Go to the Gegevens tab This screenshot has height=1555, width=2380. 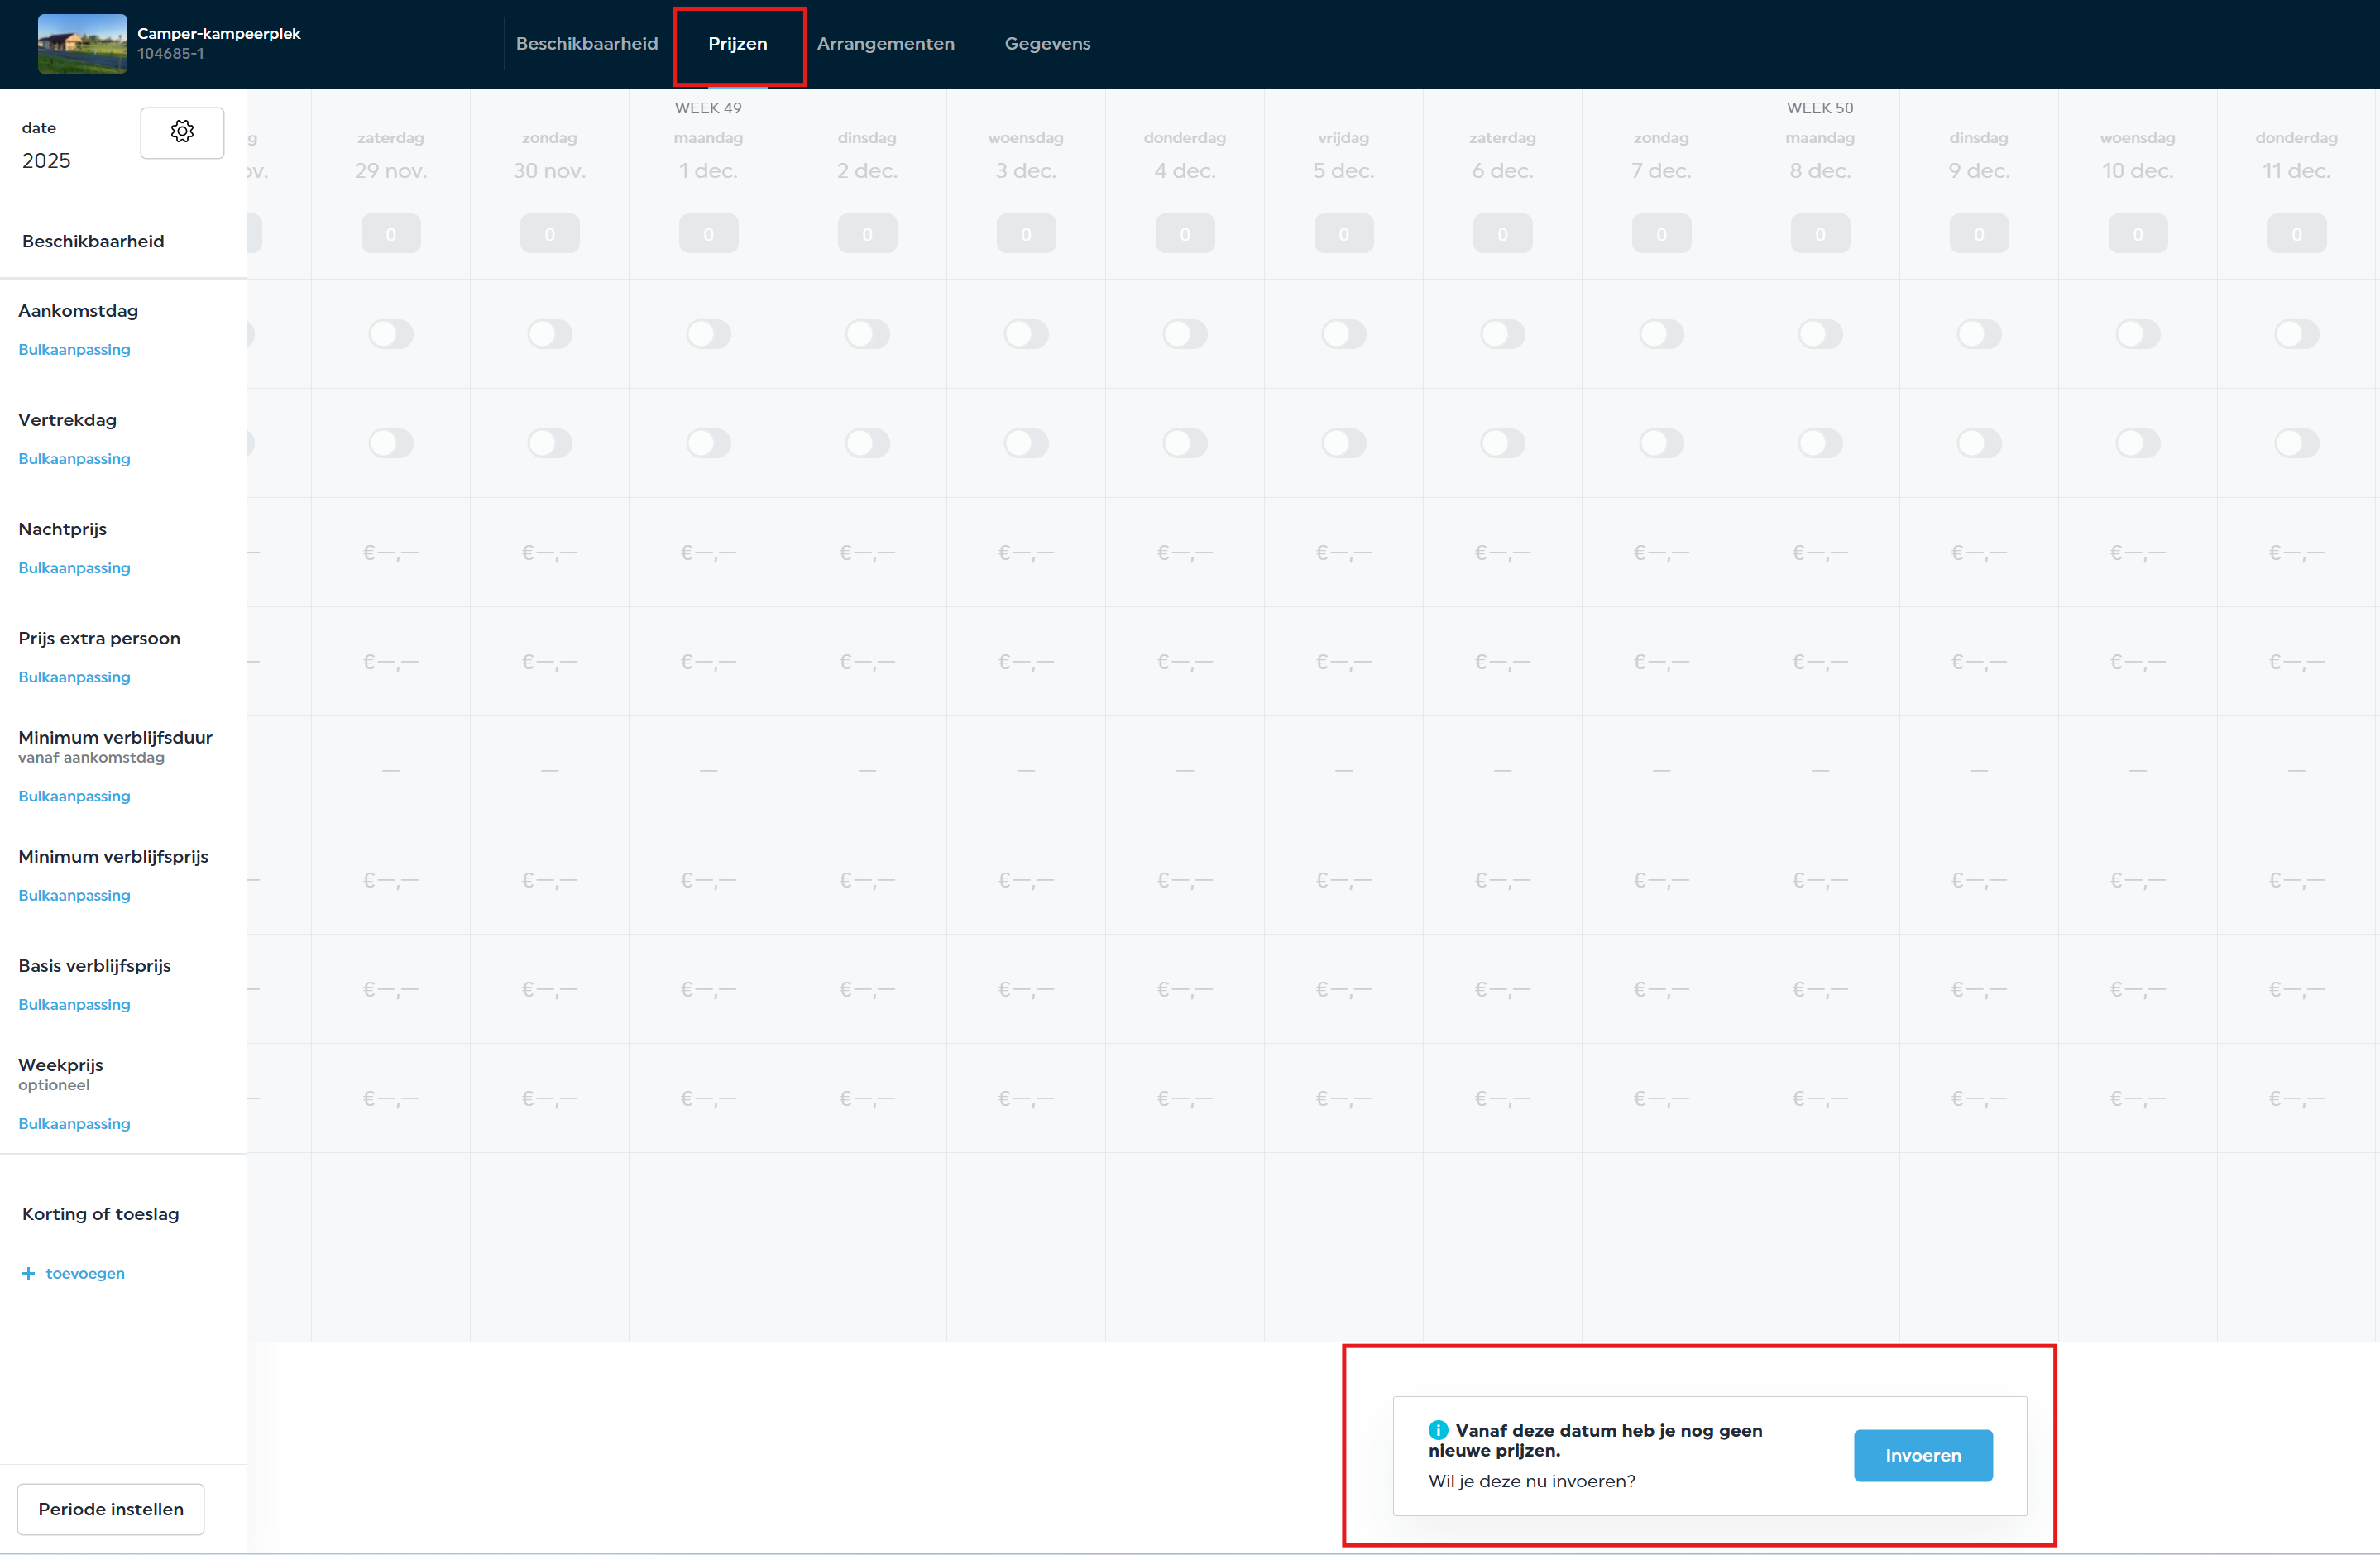click(x=1047, y=43)
